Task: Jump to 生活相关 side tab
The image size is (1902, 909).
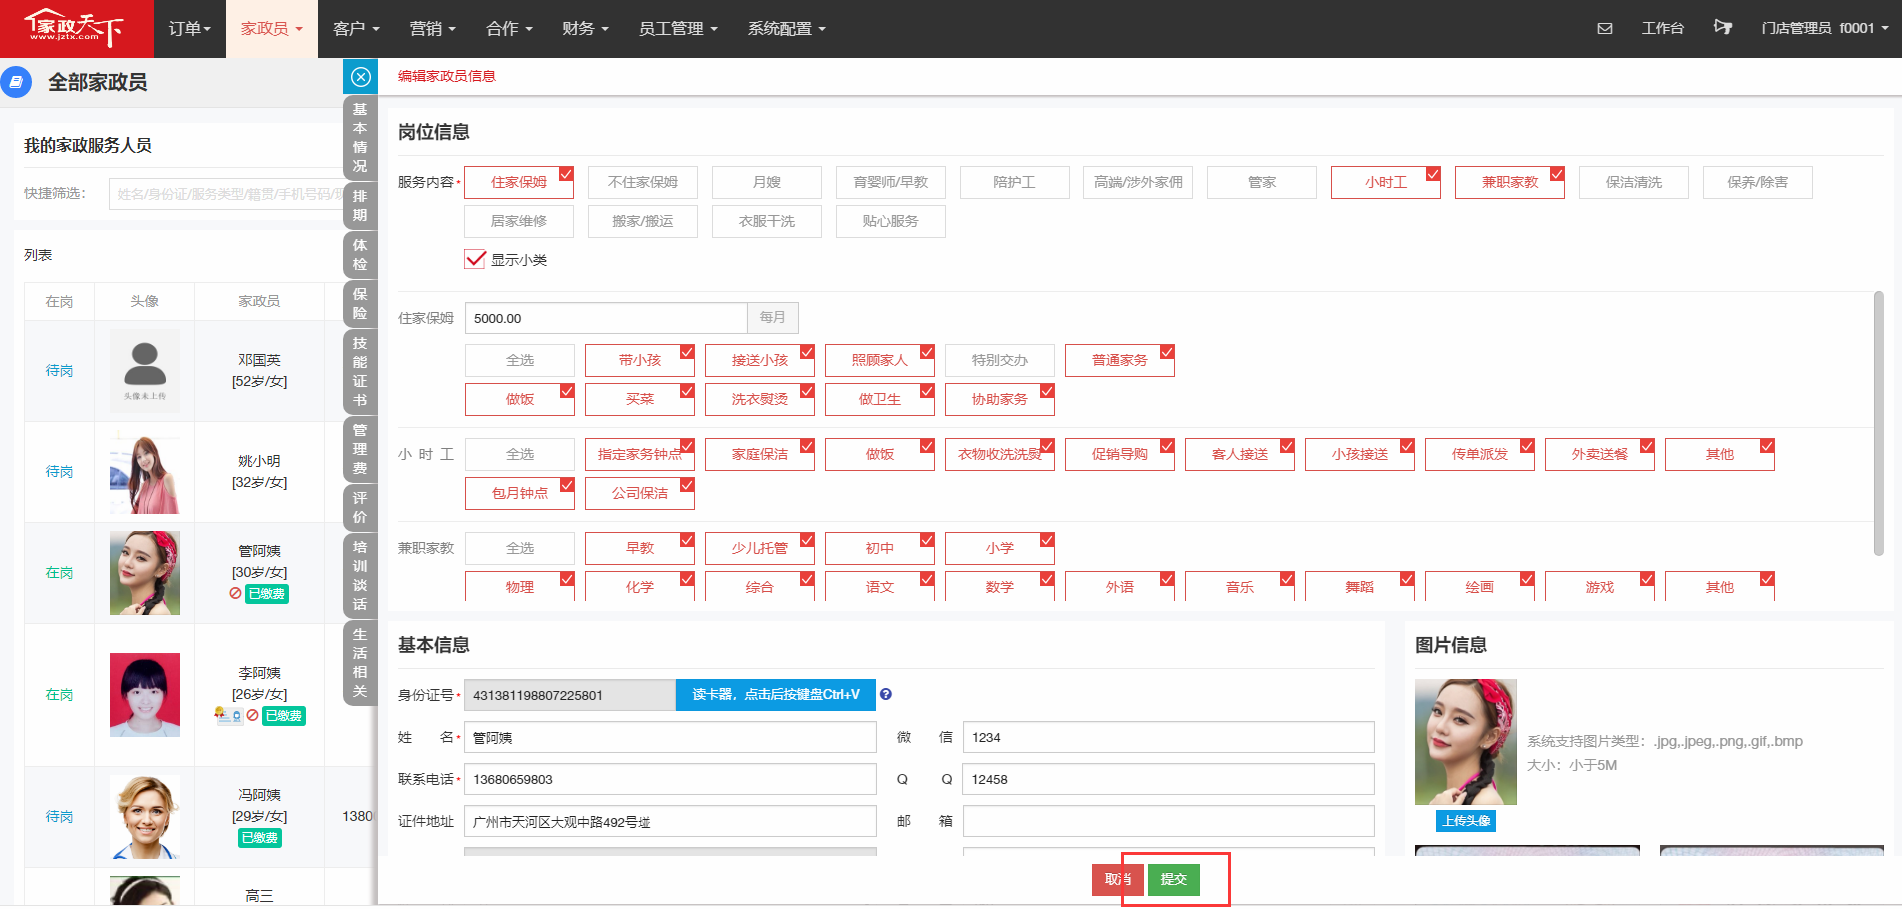Action: [x=360, y=662]
